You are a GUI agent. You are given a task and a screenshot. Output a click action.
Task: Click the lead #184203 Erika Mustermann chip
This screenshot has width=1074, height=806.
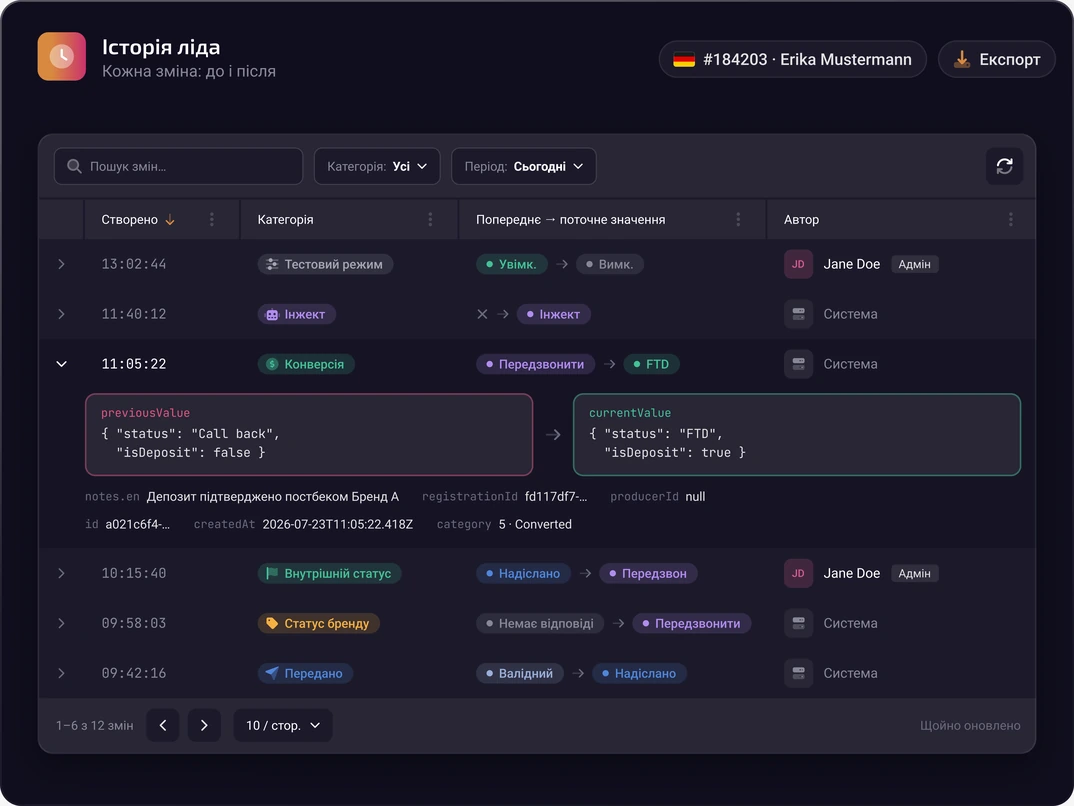click(x=792, y=60)
